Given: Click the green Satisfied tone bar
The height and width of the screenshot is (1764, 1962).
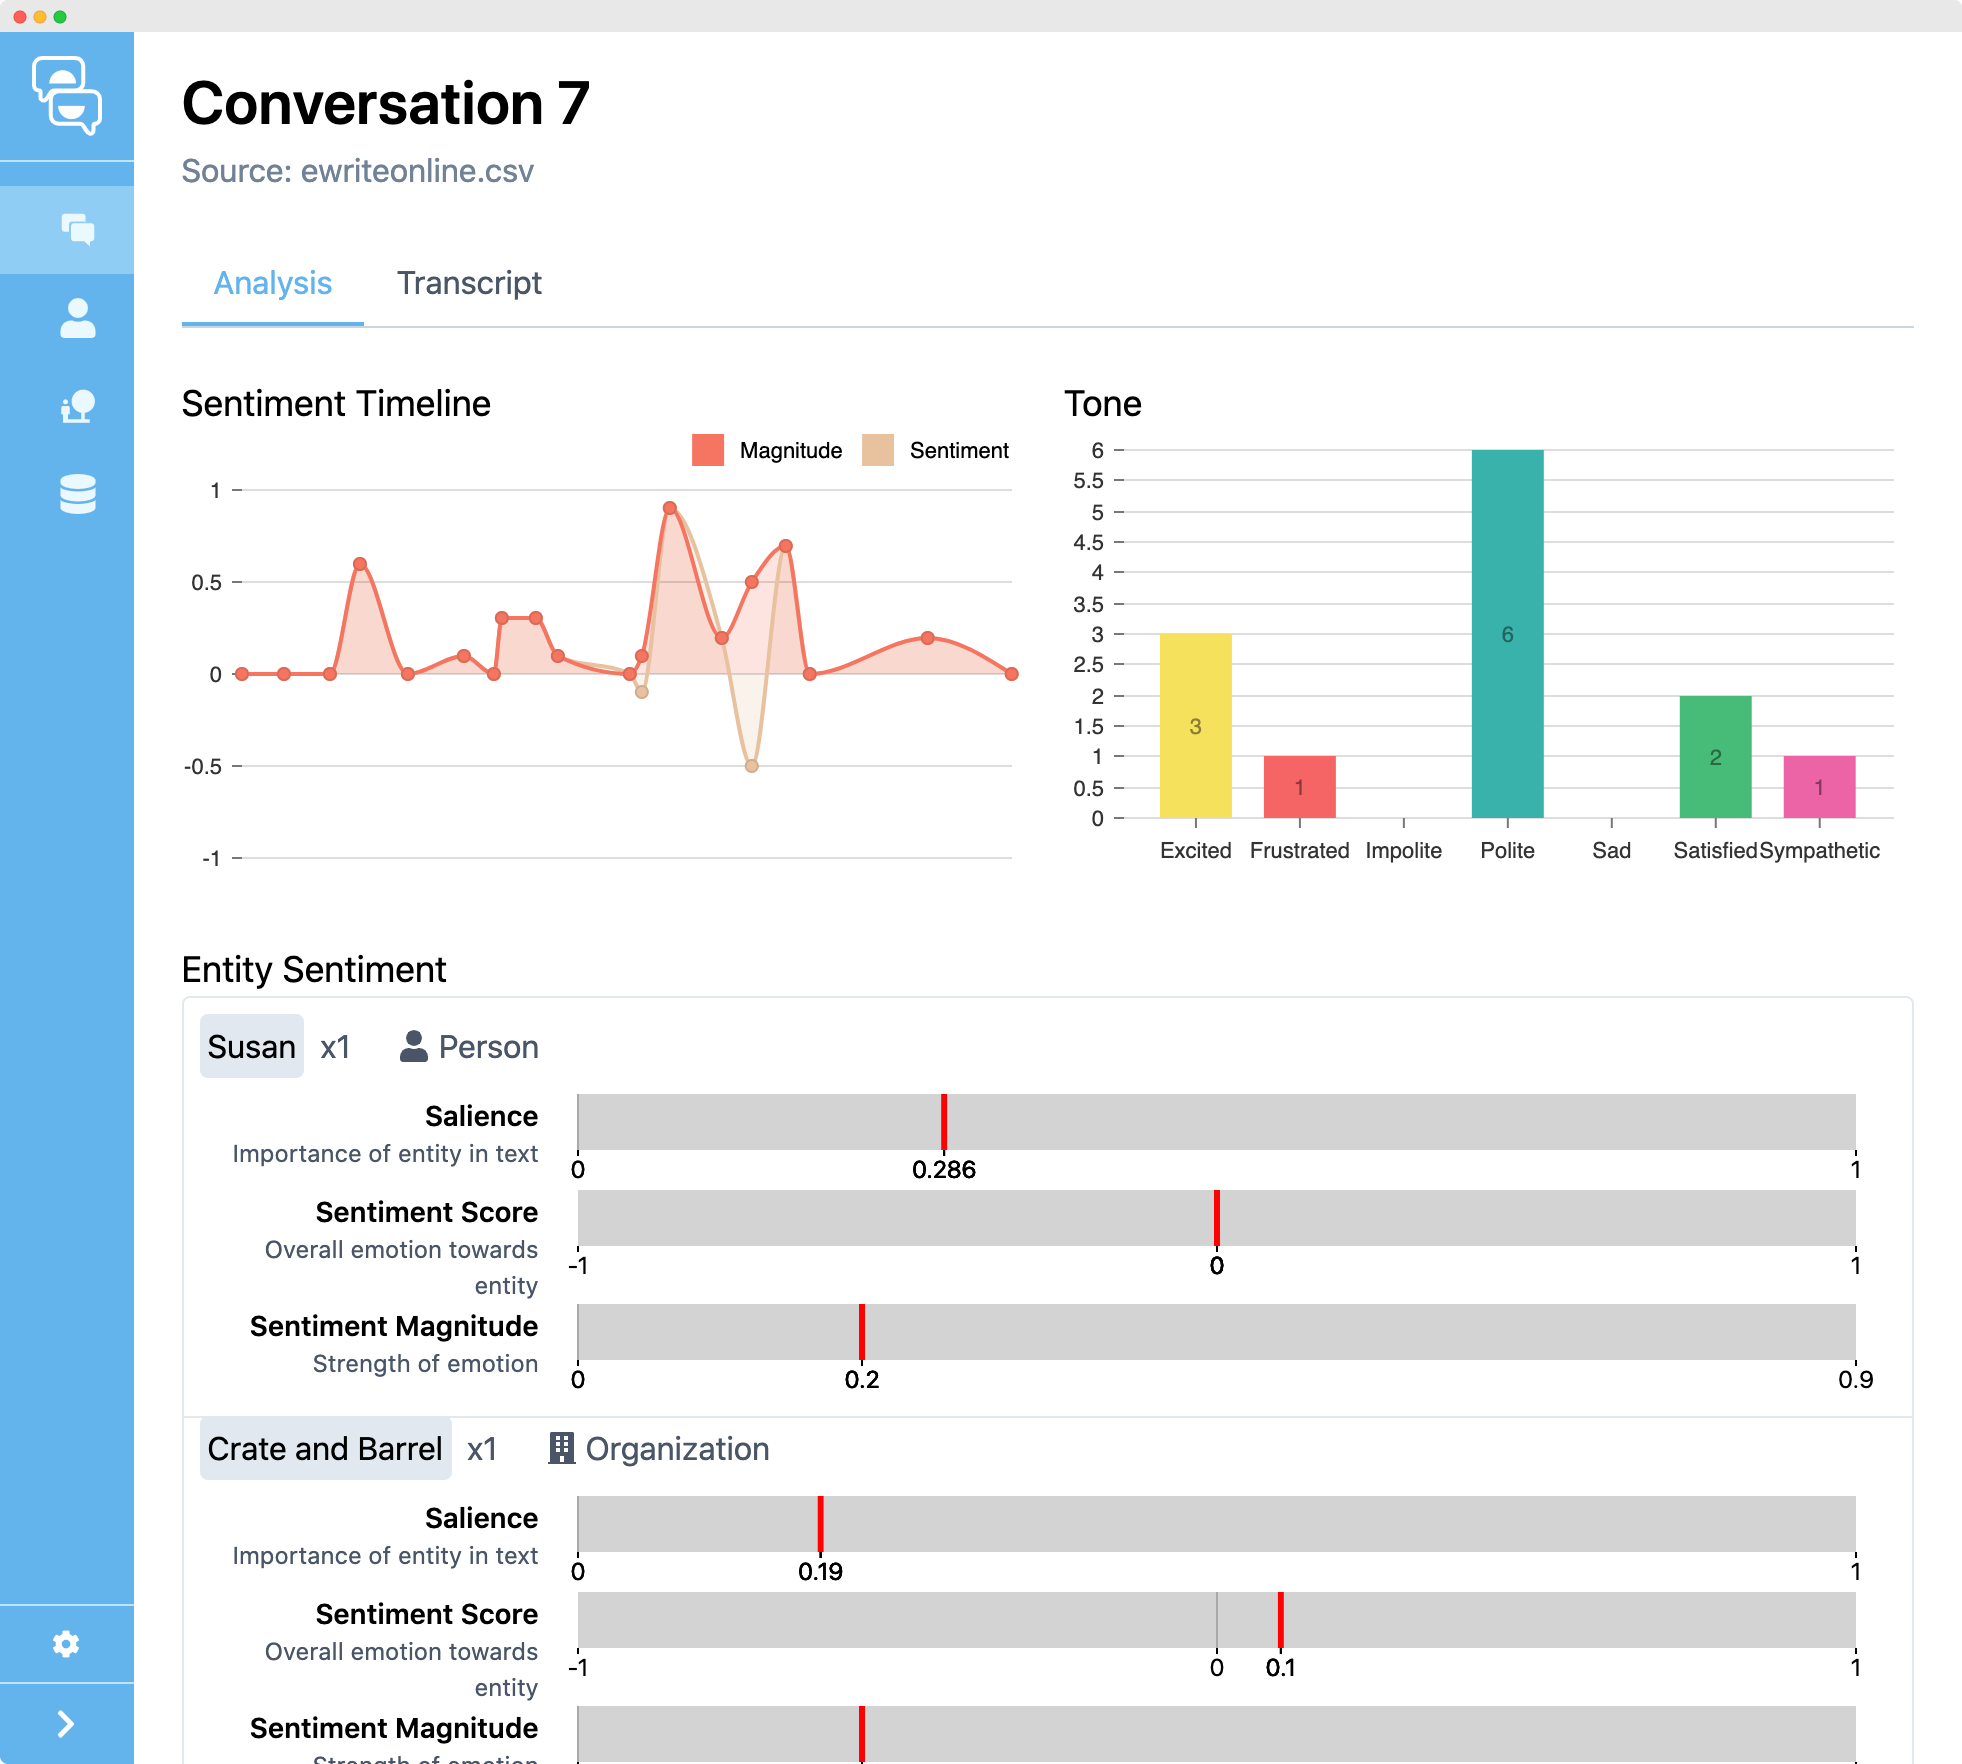Looking at the screenshot, I should 1715,757.
